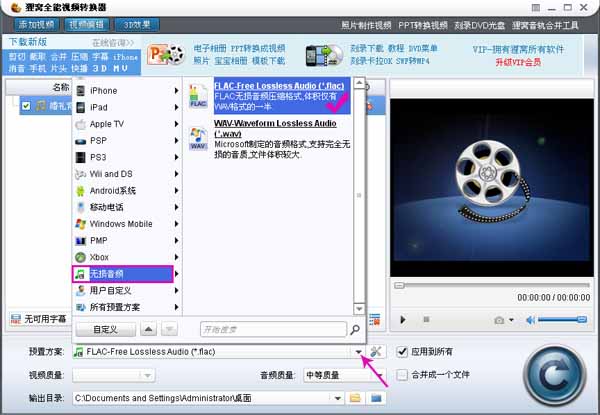600x415 pixels.
Task: Mute the preview speaker icon
Action: [x=530, y=320]
